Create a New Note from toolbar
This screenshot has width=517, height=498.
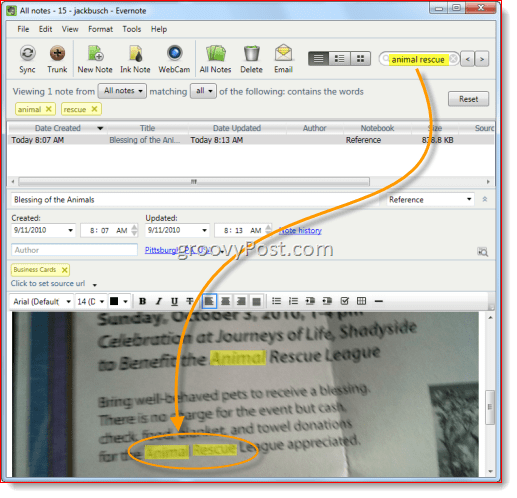[x=96, y=53]
